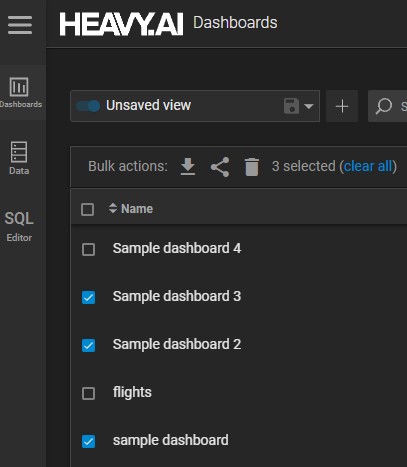The height and width of the screenshot is (467, 407).
Task: Delete selected dashboards with trash icon
Action: tap(252, 167)
